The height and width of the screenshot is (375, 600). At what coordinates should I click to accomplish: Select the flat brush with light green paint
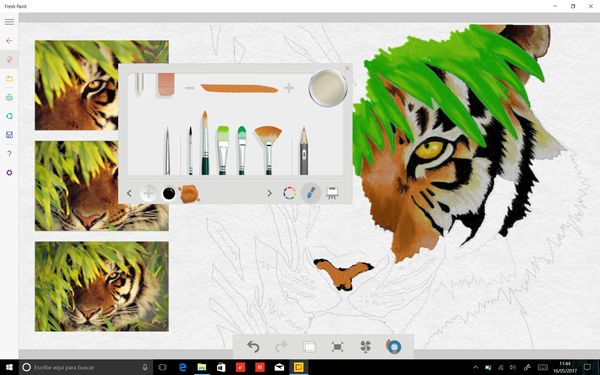click(223, 150)
